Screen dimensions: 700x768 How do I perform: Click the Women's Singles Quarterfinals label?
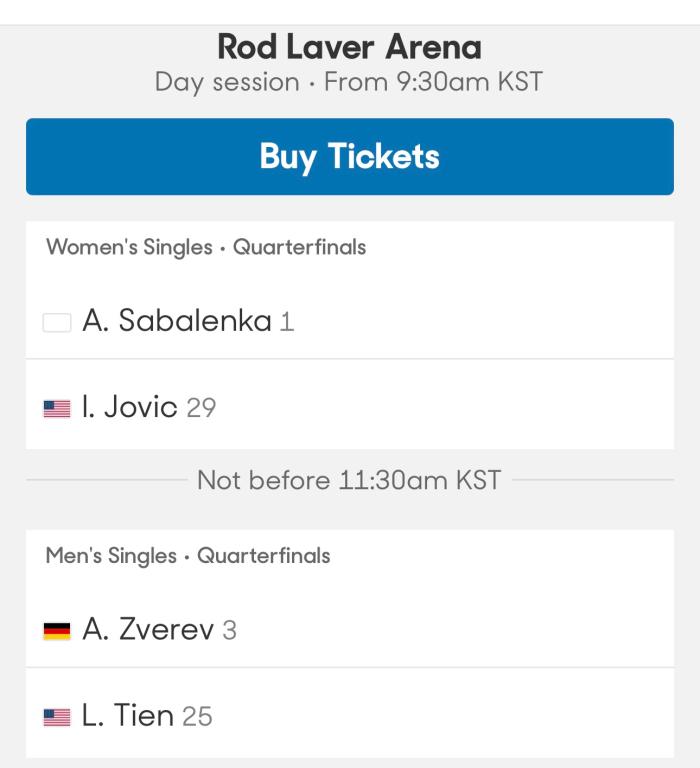pyautogui.click(x=206, y=247)
